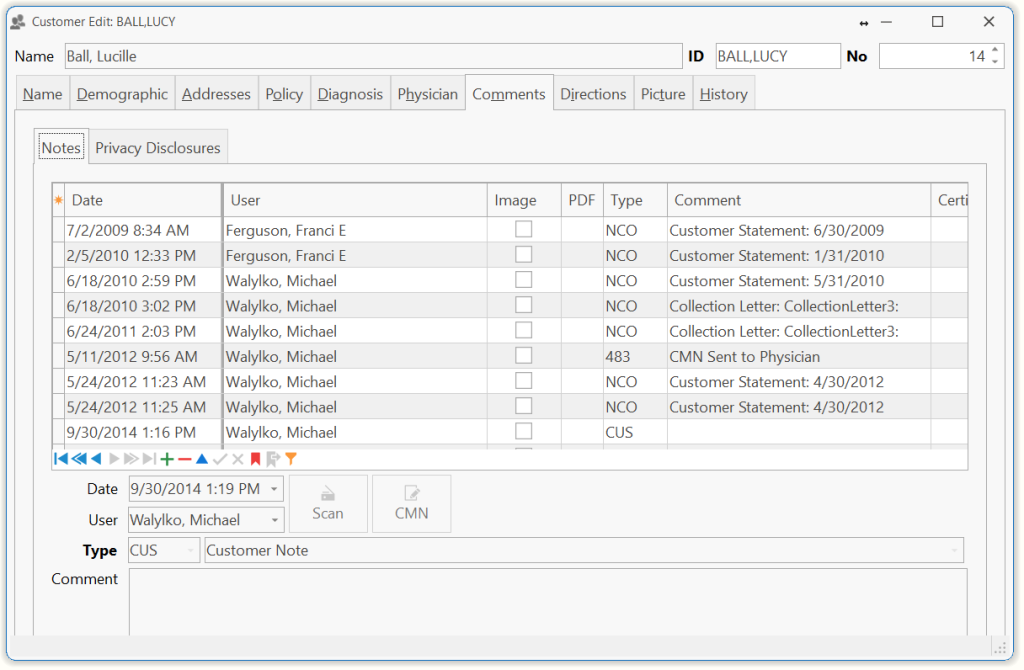This screenshot has width=1024, height=670.
Task: Click the blue triangle edit record icon
Action: tap(202, 459)
